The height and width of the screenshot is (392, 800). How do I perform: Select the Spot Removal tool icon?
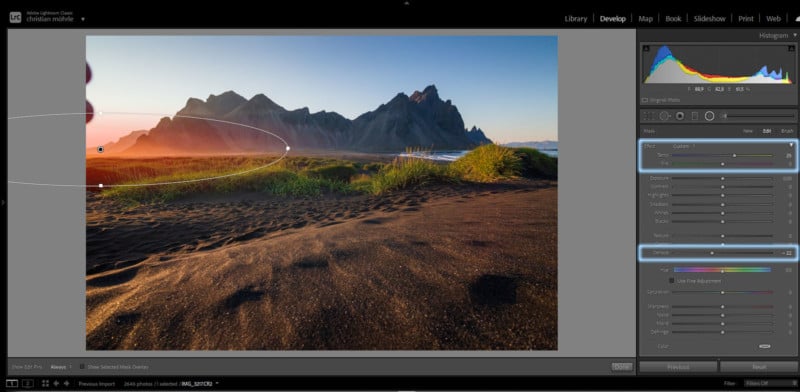click(x=664, y=116)
